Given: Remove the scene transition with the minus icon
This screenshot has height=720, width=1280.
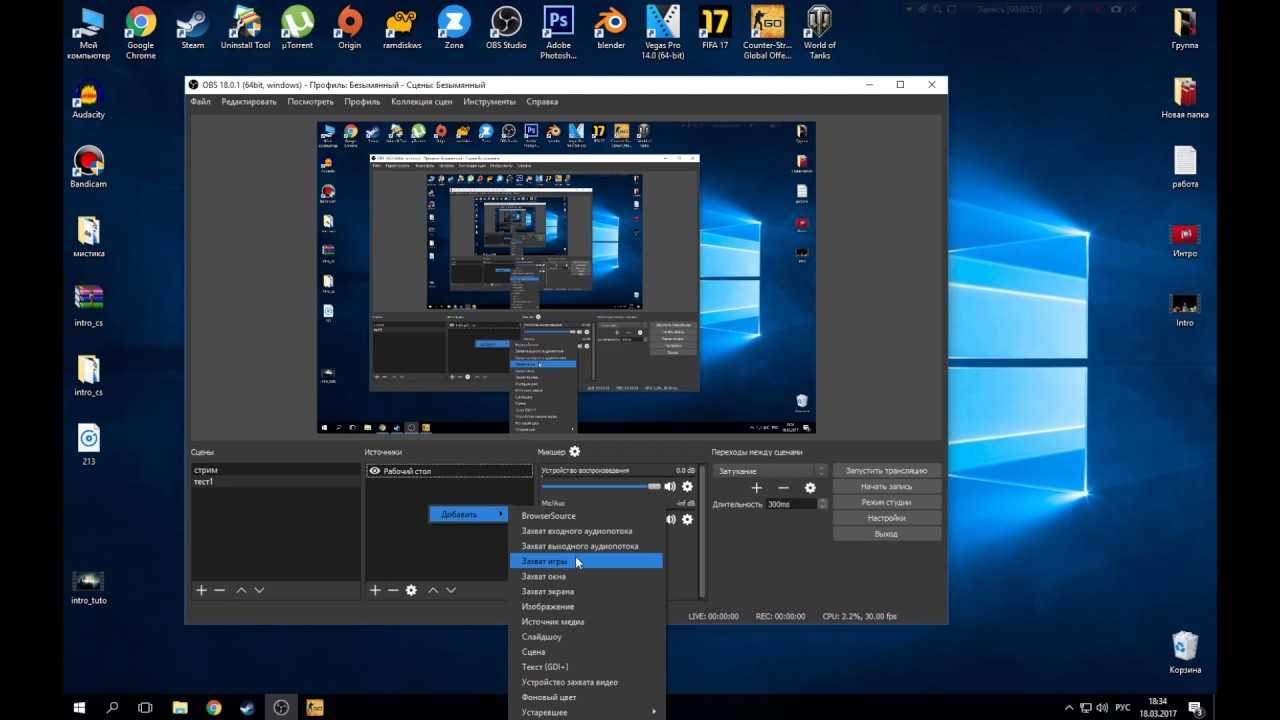Looking at the screenshot, I should point(783,488).
